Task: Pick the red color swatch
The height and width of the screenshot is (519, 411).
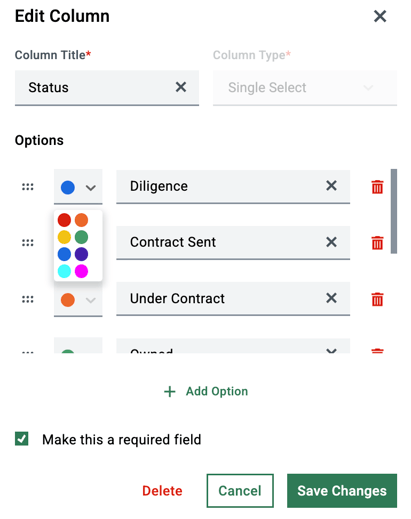Action: [x=64, y=220]
